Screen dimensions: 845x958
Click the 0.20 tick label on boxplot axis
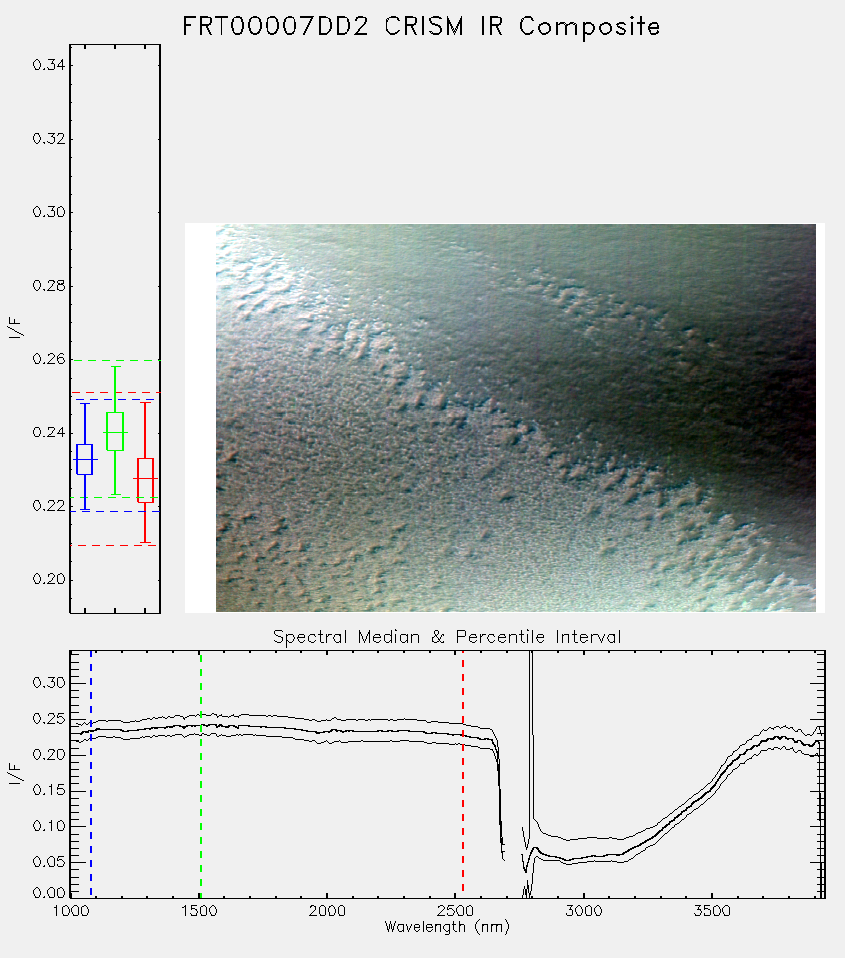pyautogui.click(x=49, y=579)
